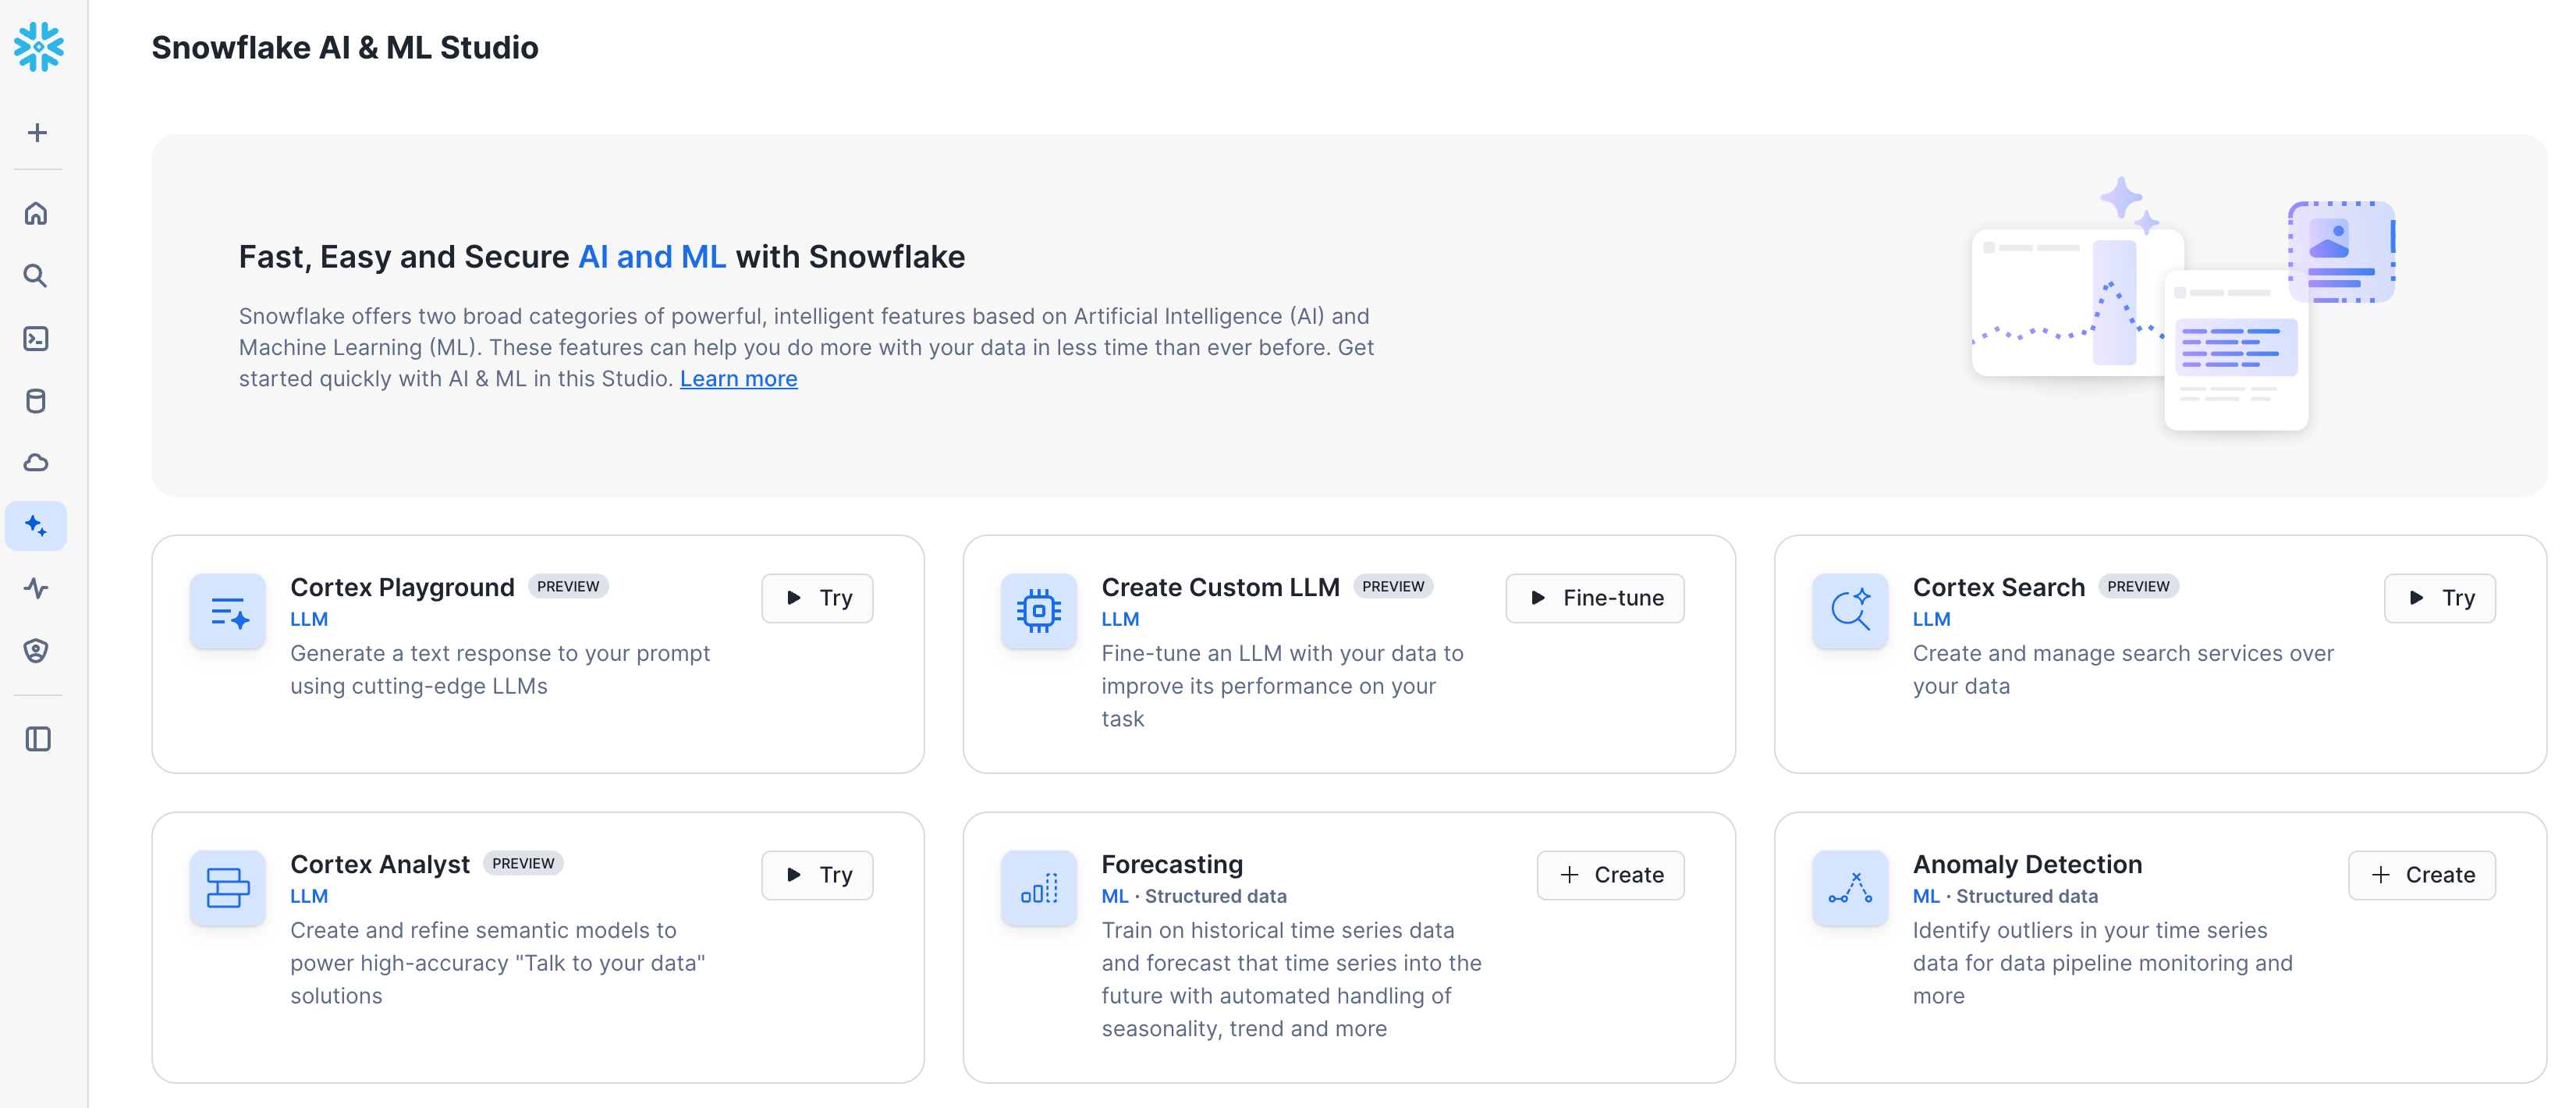Screen dimensions: 2576x1108
Task: Click Create on Anomaly Detection card
Action: point(2421,875)
